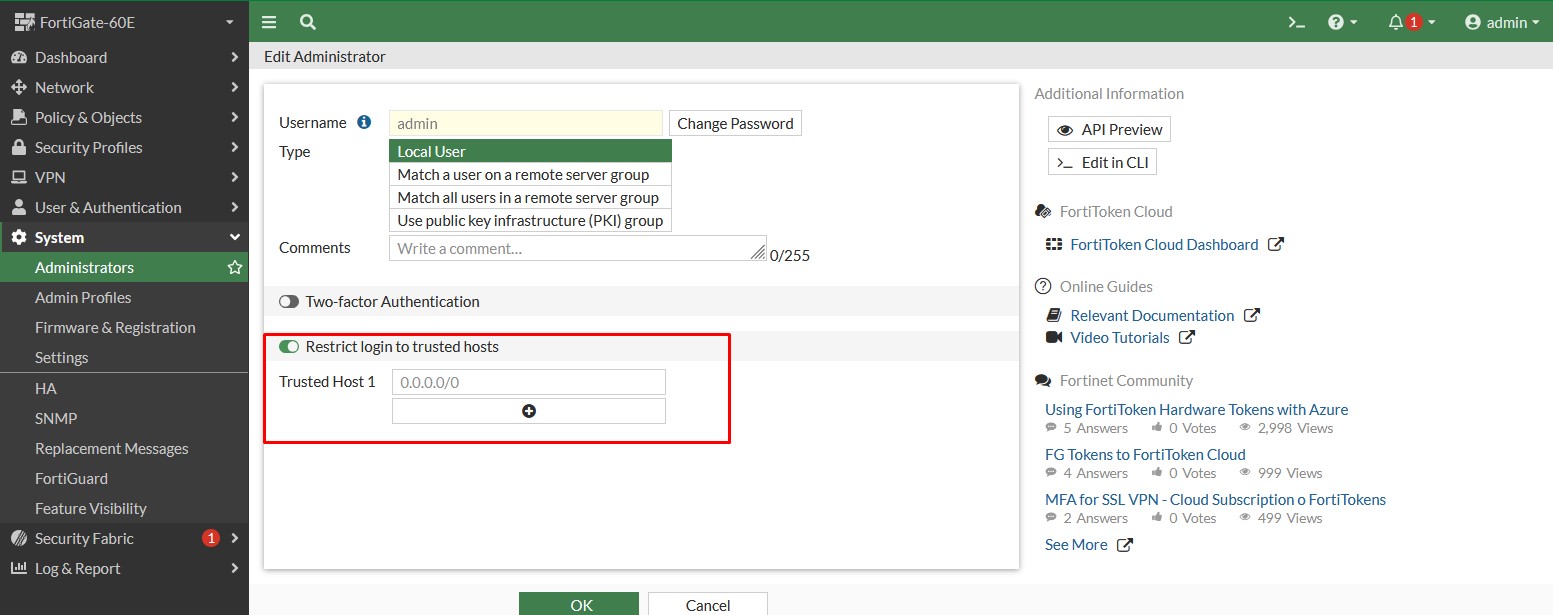Disable Restrict login to trusted hosts
The image size is (1553, 615).
click(x=289, y=347)
